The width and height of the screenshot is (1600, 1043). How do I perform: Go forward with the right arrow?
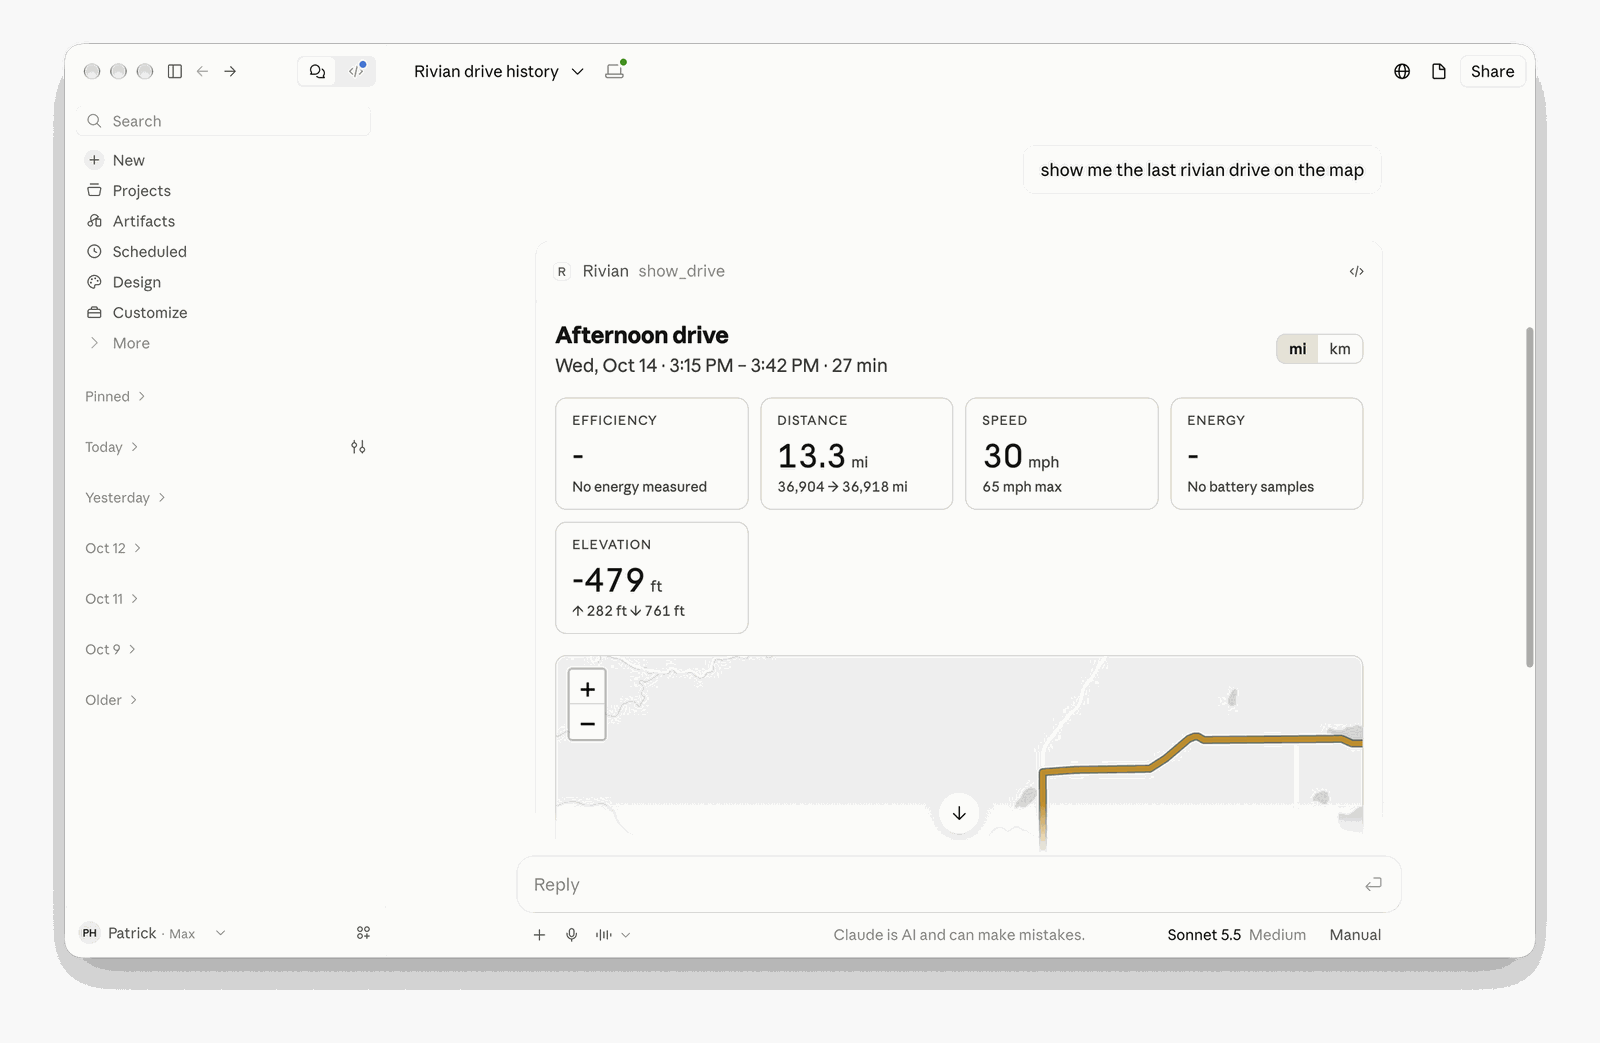[230, 71]
